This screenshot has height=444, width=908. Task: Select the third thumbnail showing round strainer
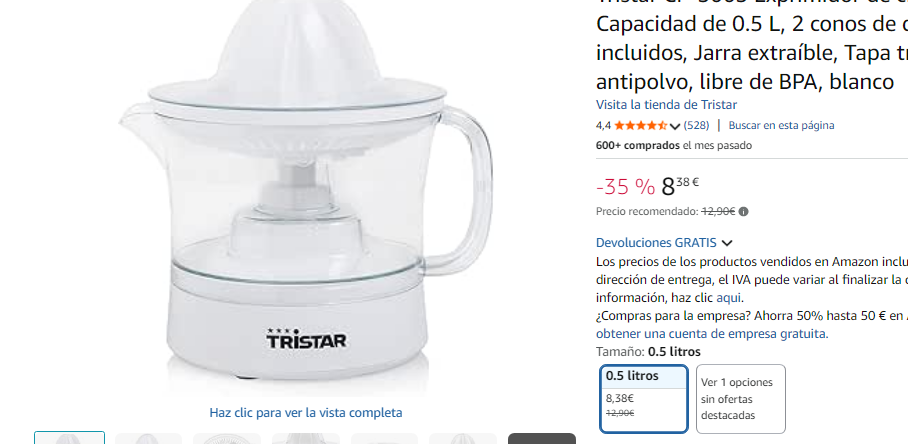click(x=227, y=438)
